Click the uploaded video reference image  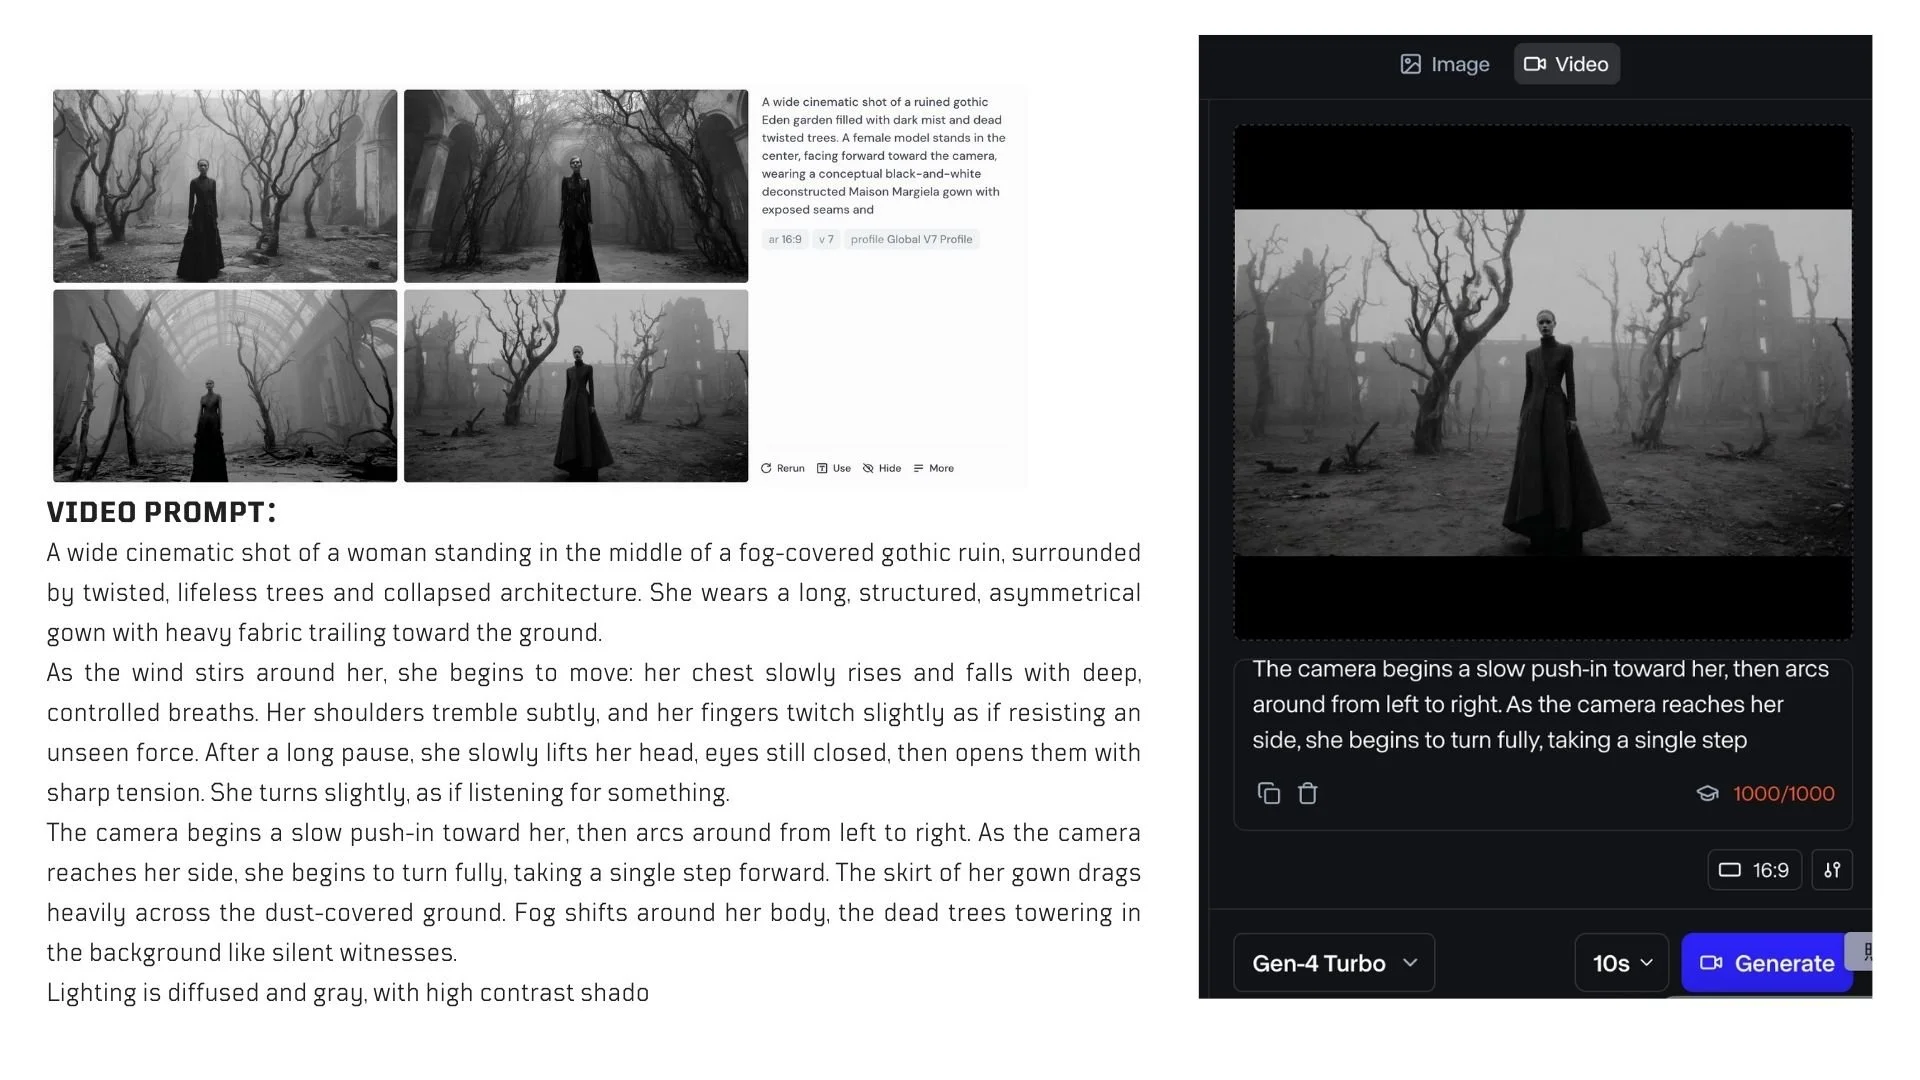click(x=1542, y=382)
